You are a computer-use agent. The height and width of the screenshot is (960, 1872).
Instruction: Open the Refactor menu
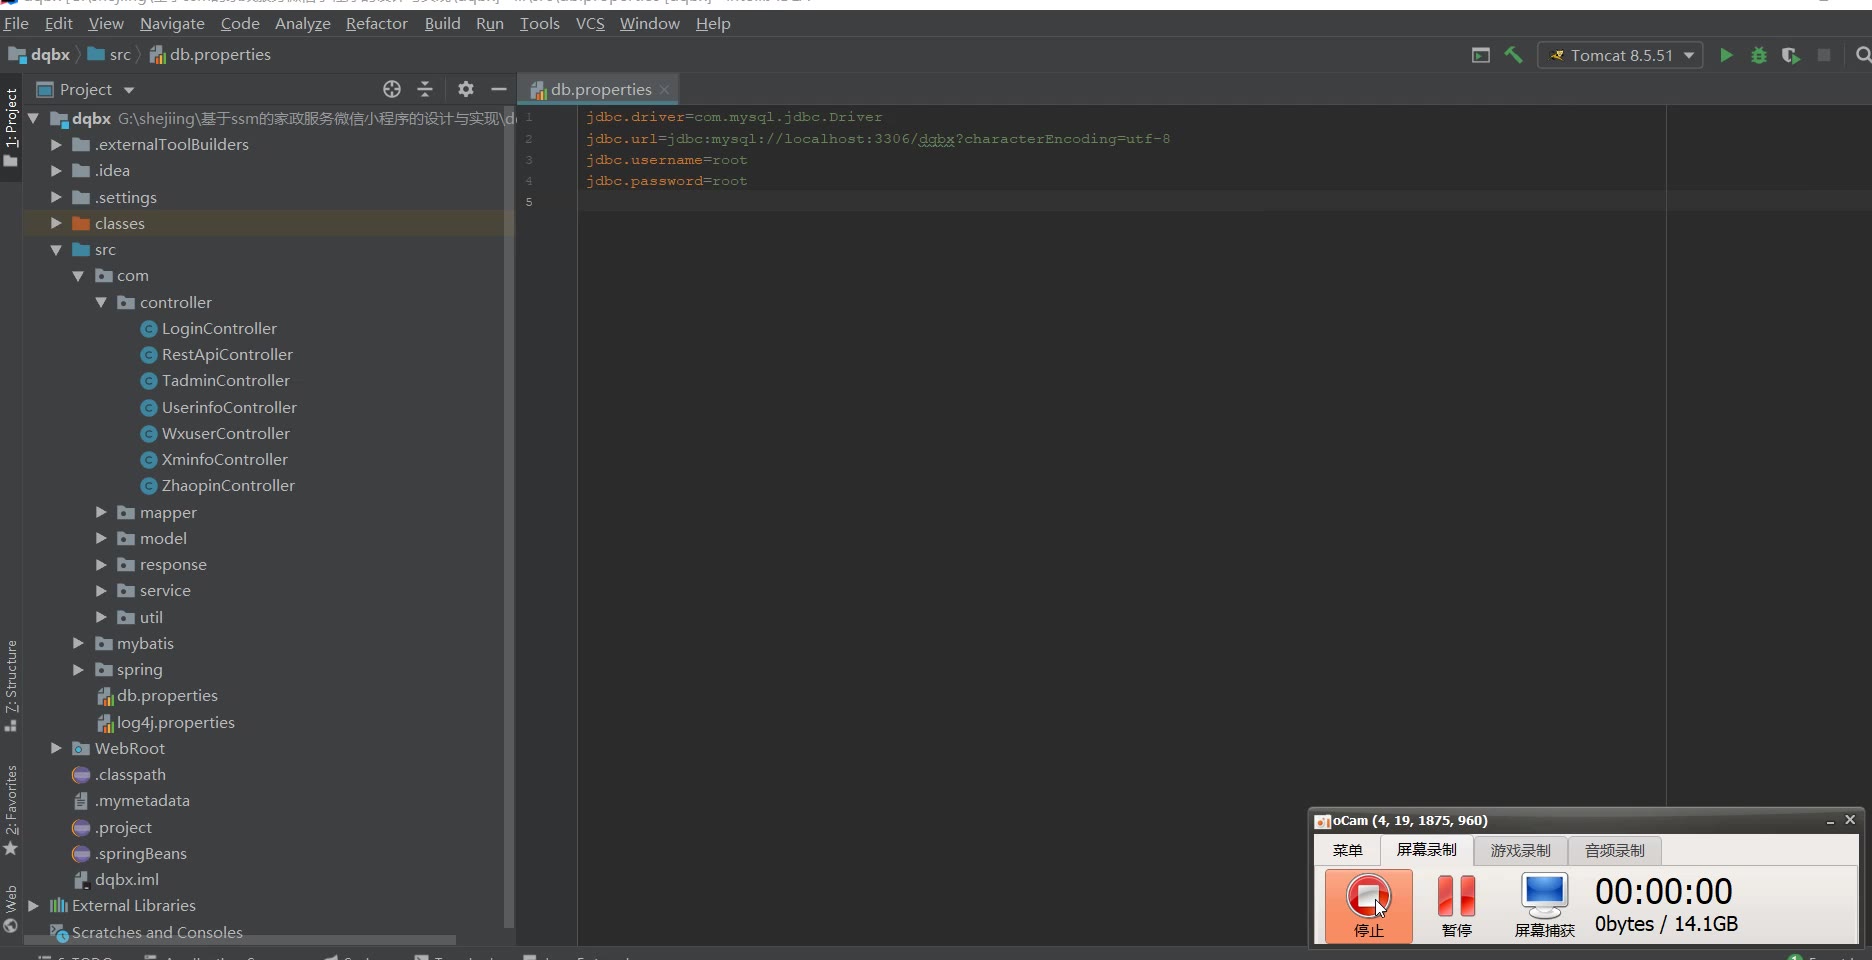[376, 23]
